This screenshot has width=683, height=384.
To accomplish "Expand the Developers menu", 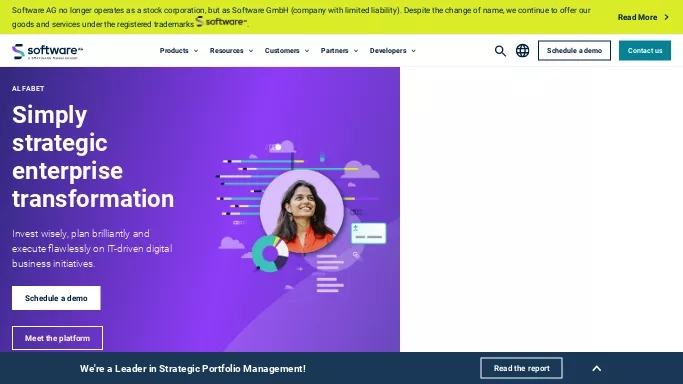I will coord(392,51).
